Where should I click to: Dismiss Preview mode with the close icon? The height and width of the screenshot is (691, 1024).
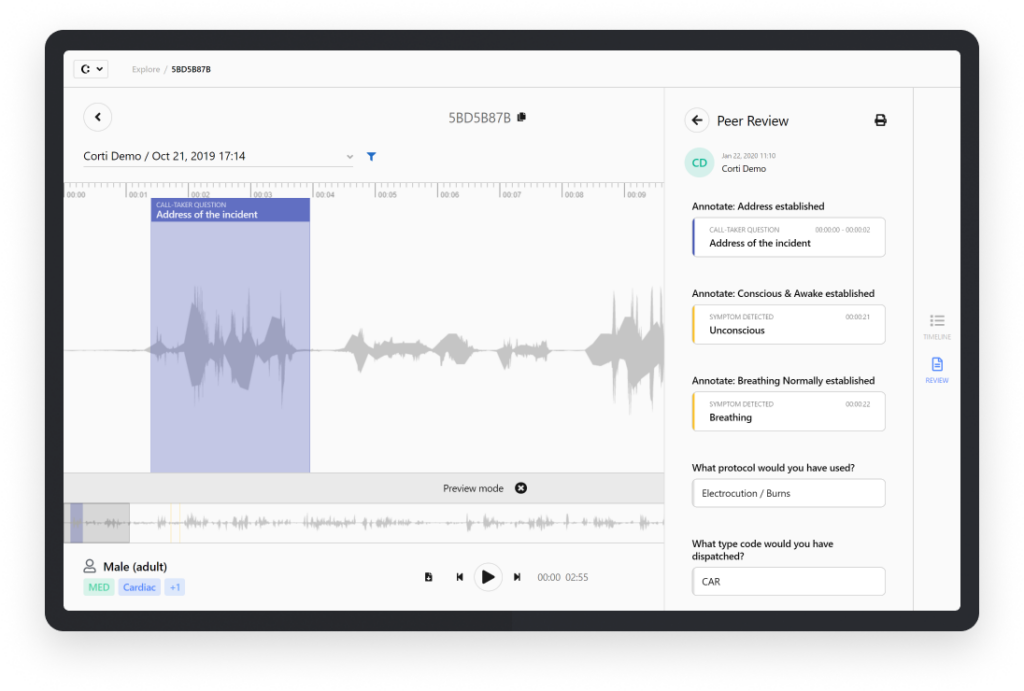click(521, 488)
